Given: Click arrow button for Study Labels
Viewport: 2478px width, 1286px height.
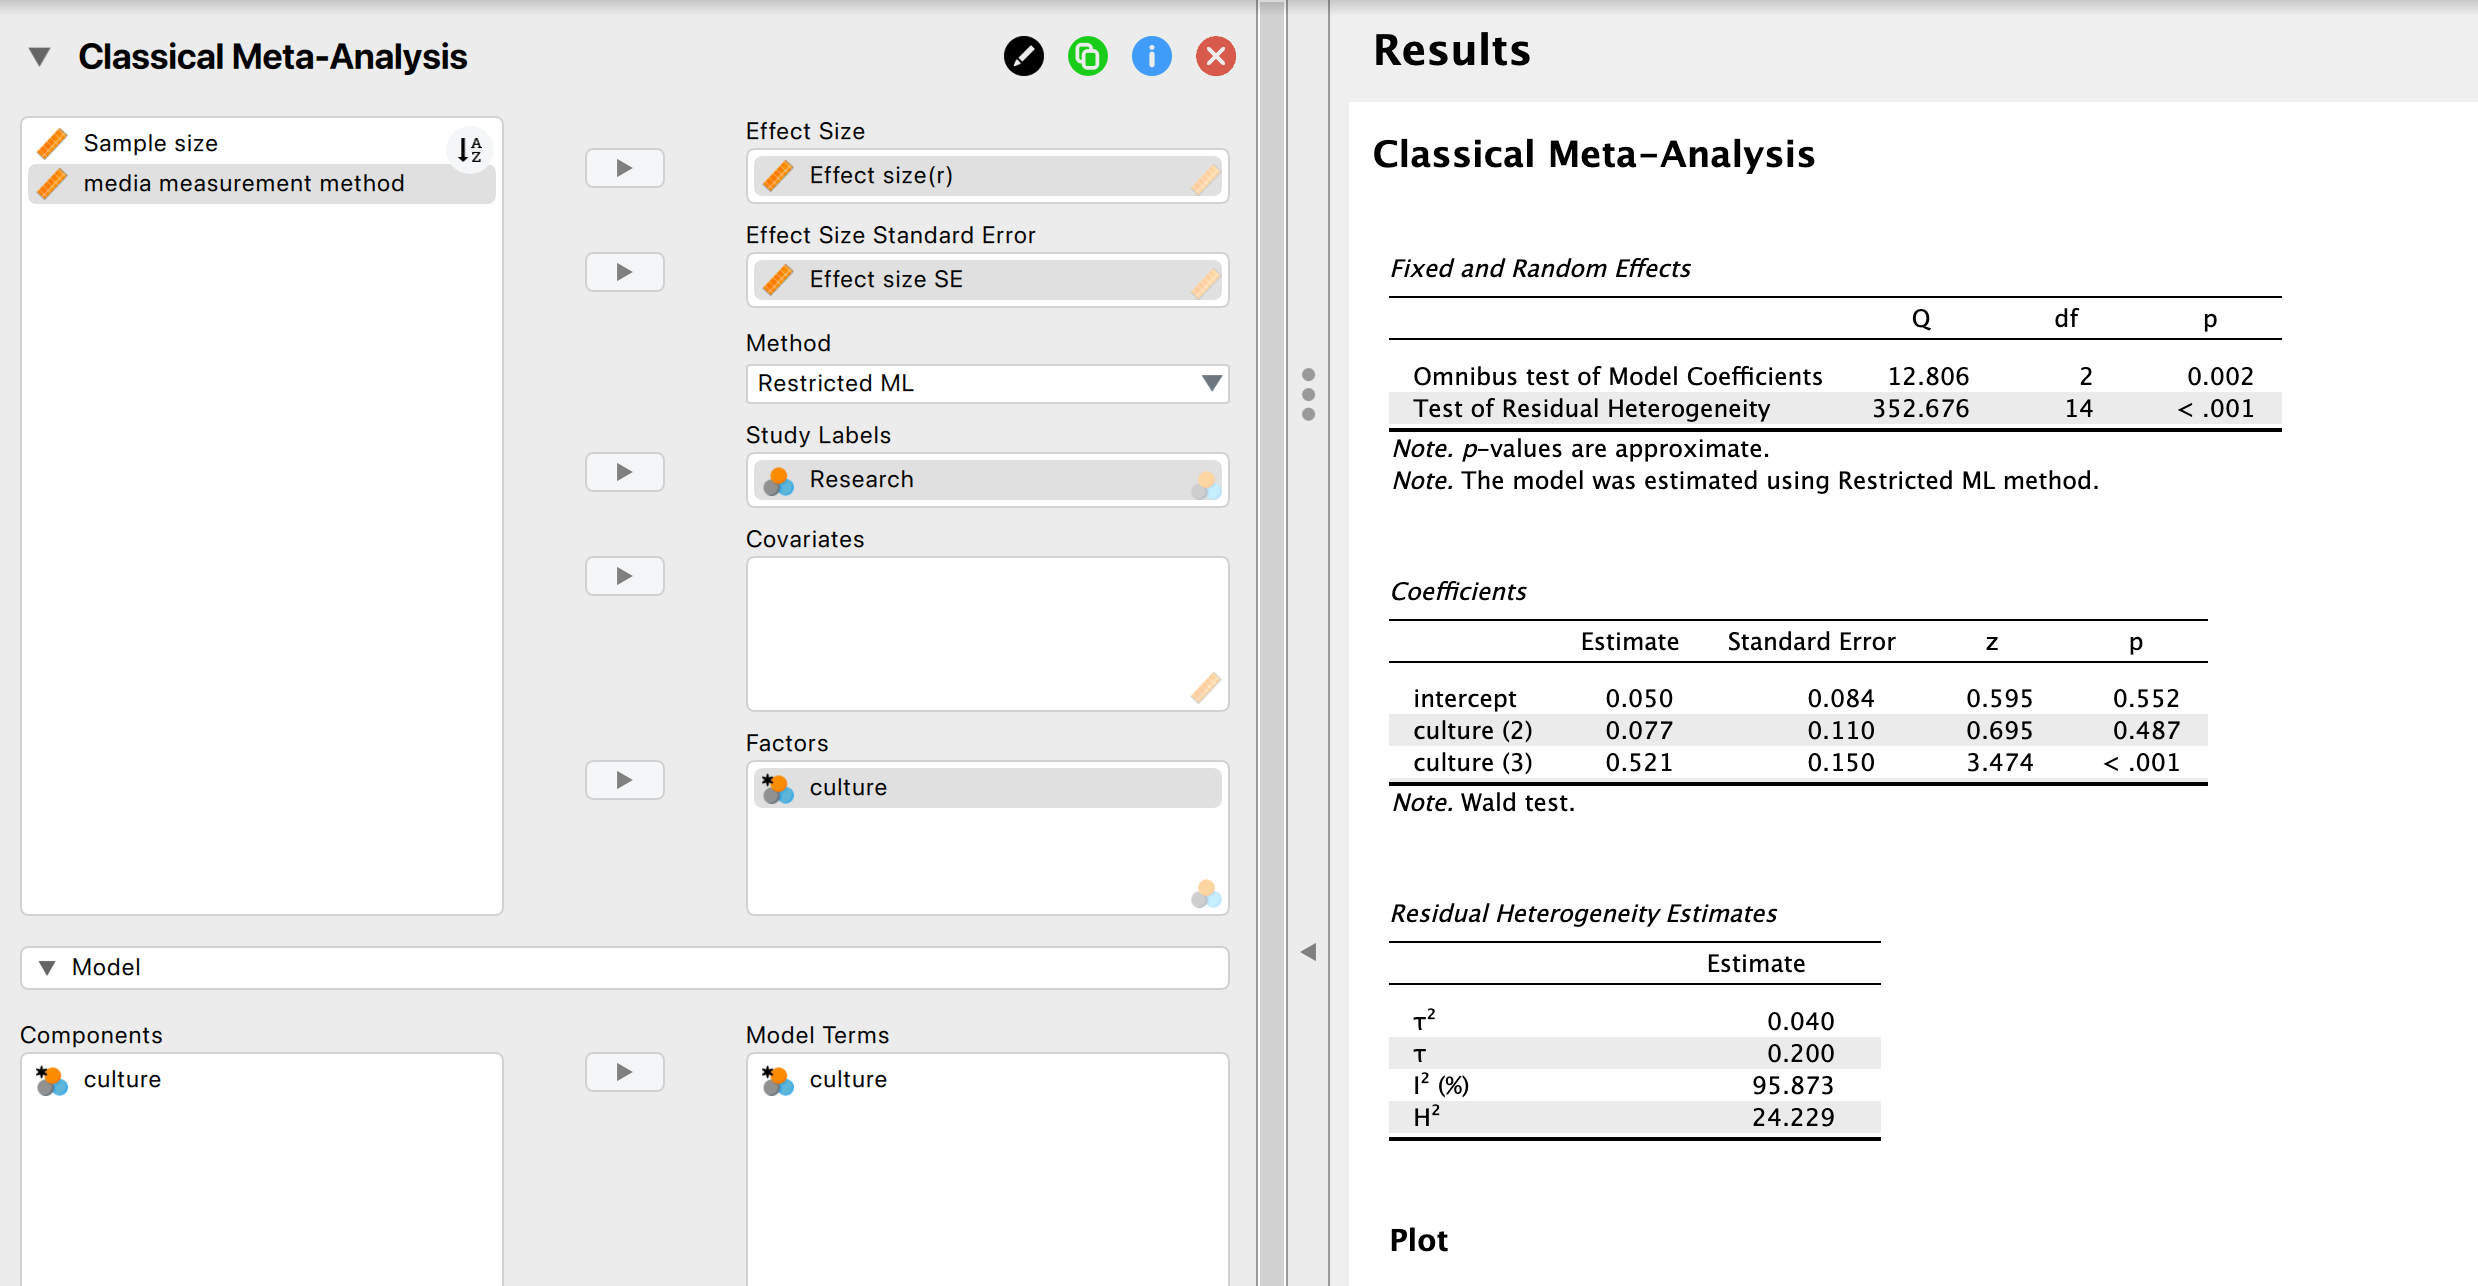Looking at the screenshot, I should click(x=624, y=472).
